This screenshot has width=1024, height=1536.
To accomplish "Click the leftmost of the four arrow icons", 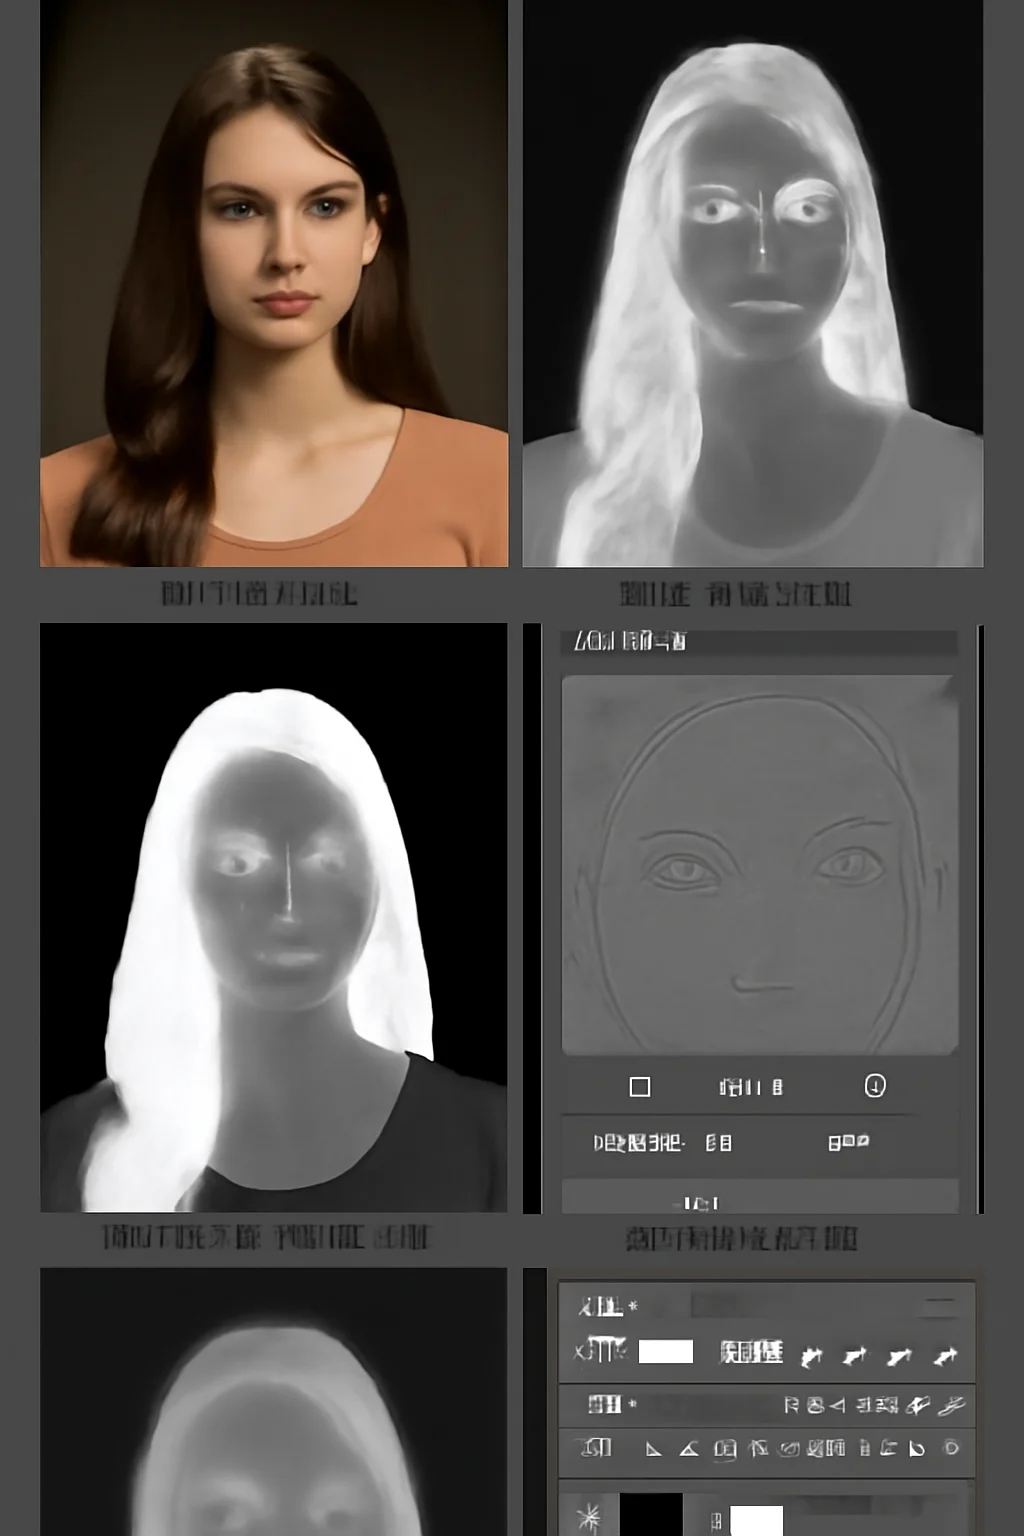I will pyautogui.click(x=811, y=1356).
